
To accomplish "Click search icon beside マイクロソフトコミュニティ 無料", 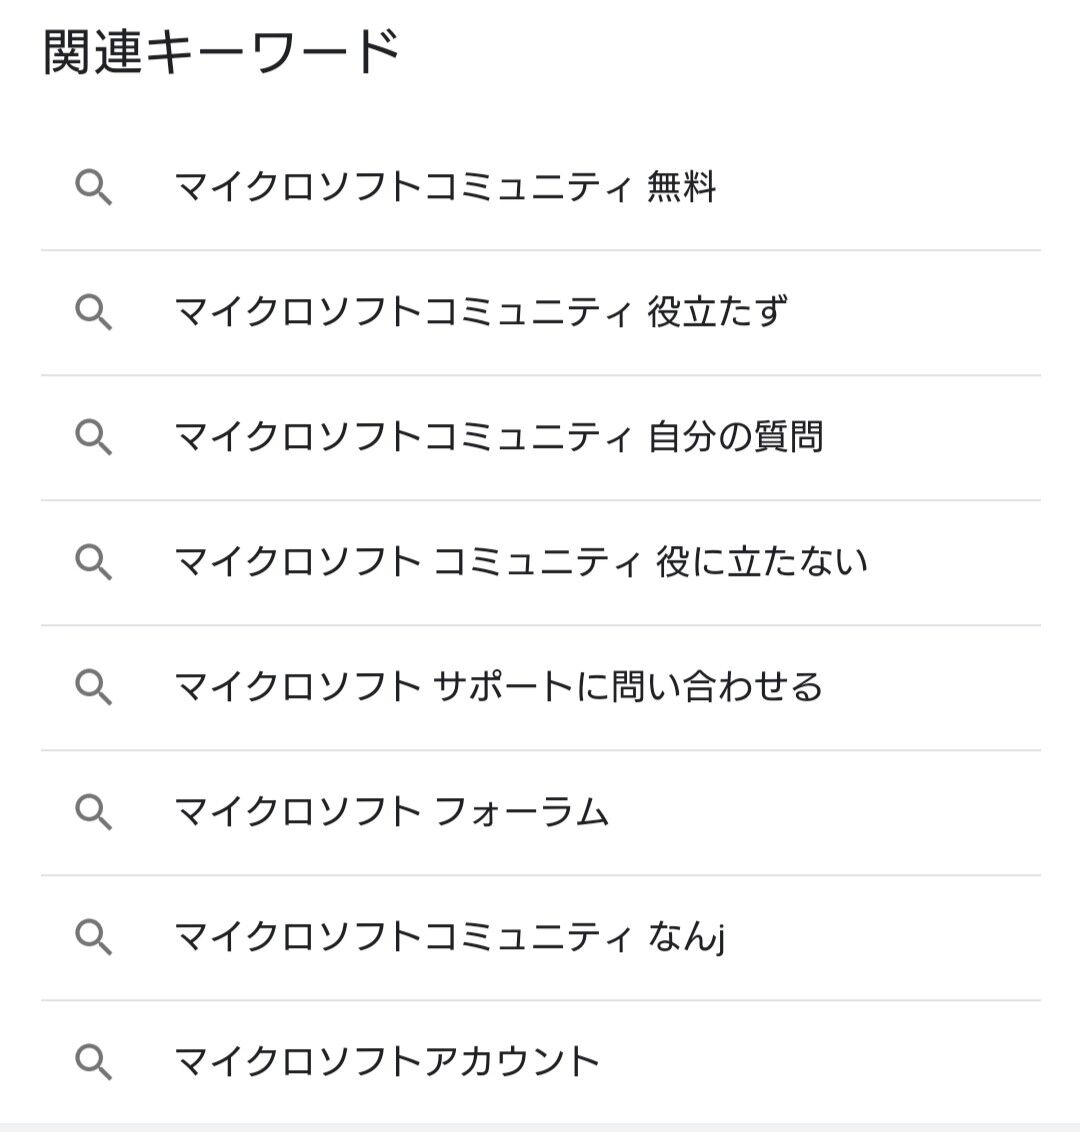I will click(93, 188).
